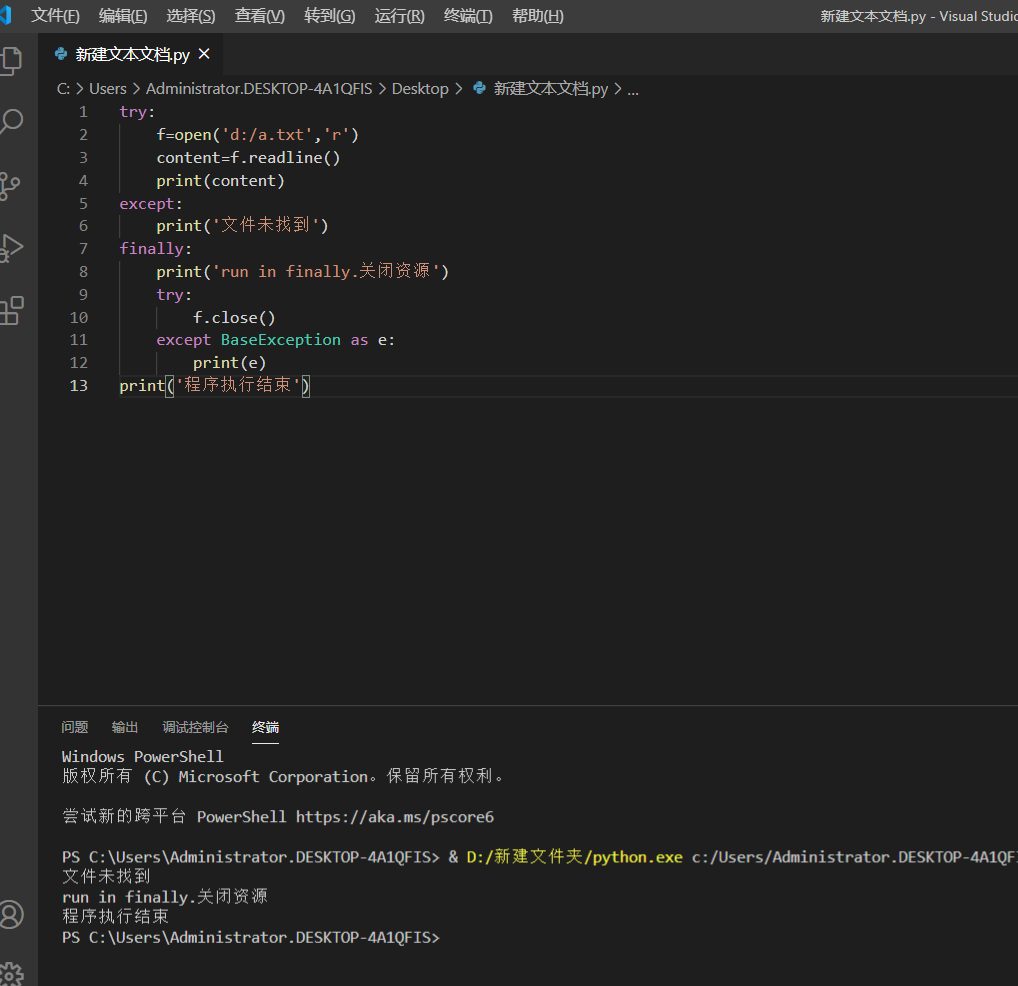Click code text print(e)
The image size is (1018, 986).
click(x=230, y=363)
